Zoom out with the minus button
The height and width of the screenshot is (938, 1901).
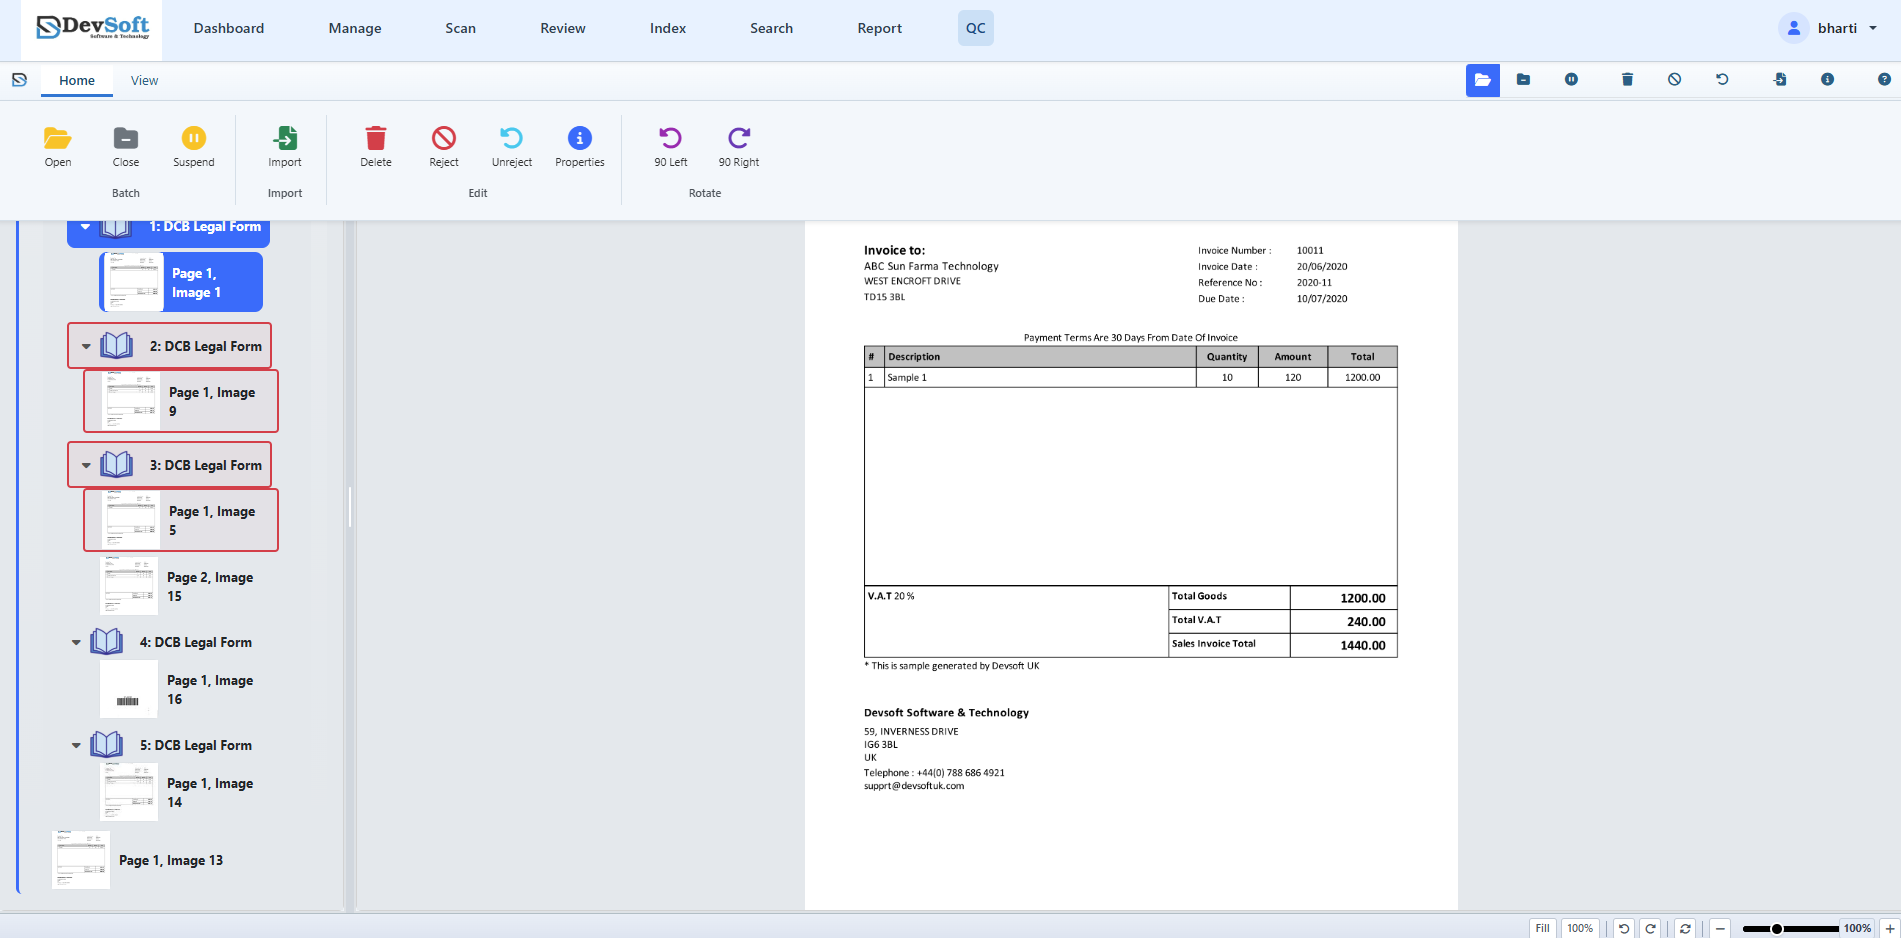(1719, 928)
